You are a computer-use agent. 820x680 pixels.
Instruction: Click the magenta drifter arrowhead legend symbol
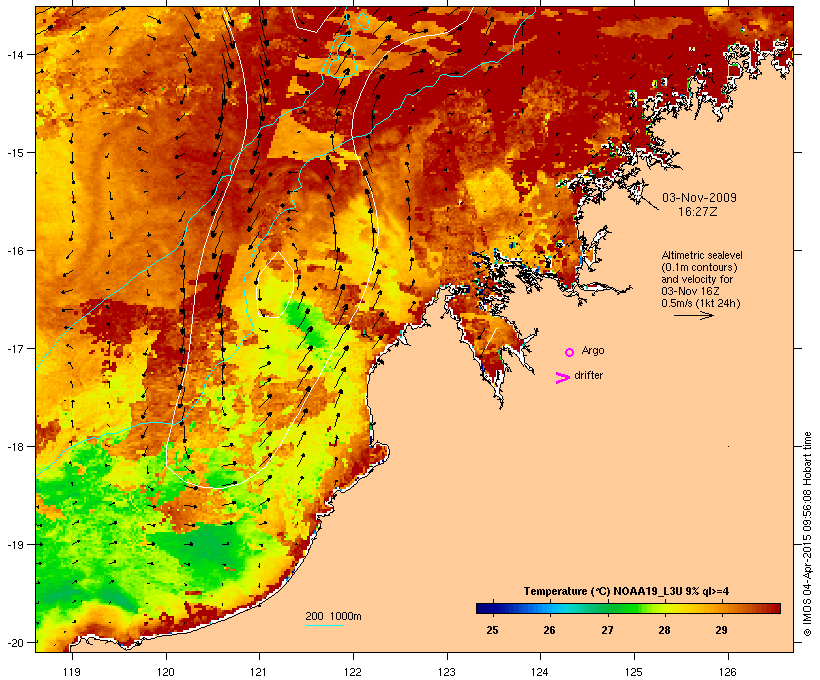(x=562, y=378)
